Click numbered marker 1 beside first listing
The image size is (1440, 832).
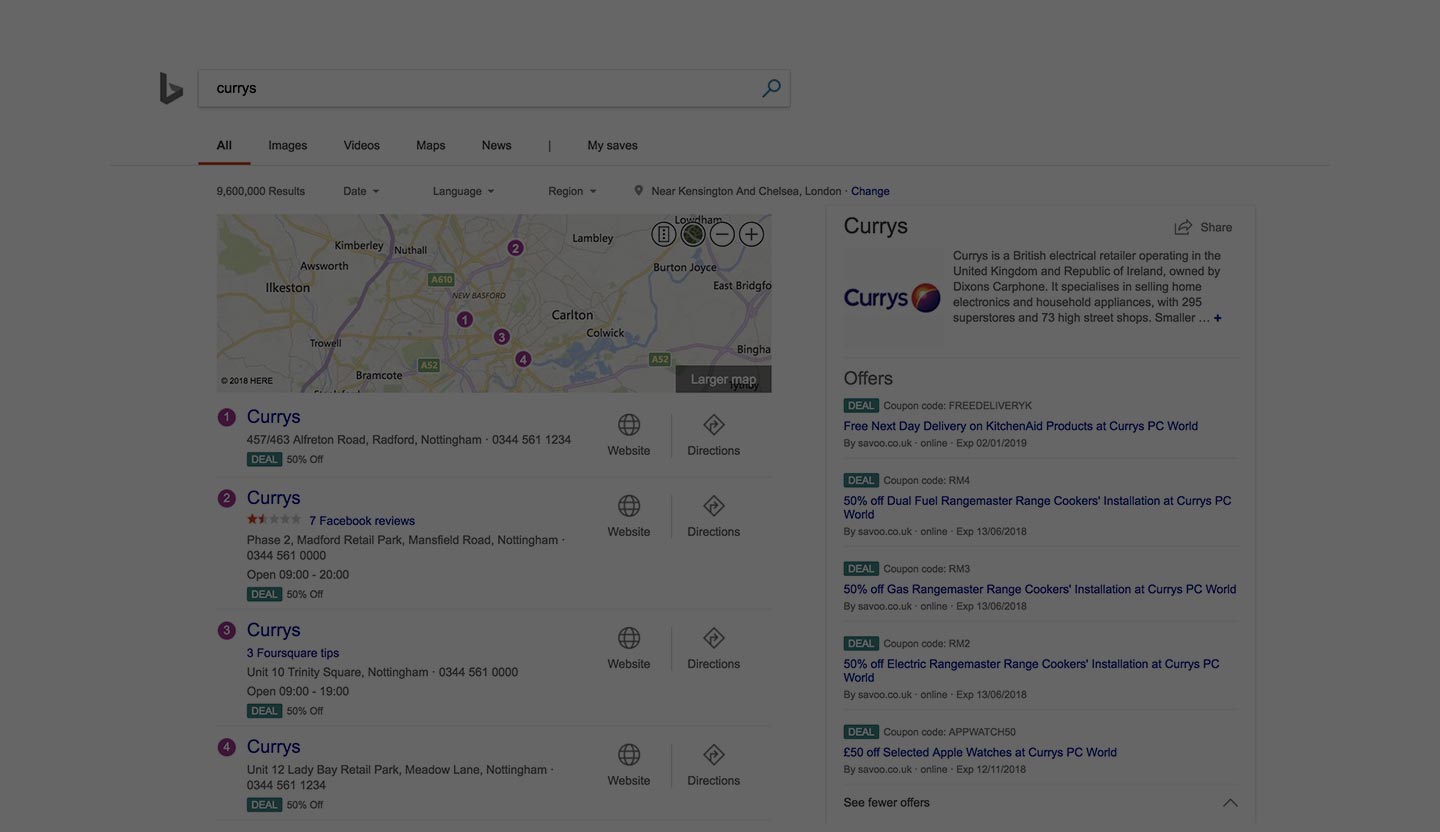227,417
